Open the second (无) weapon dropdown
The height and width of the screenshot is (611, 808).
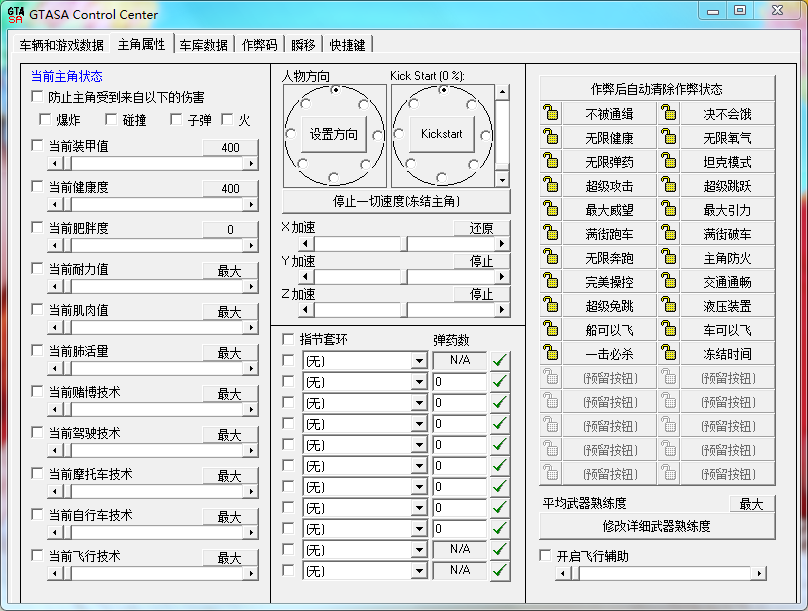419,382
